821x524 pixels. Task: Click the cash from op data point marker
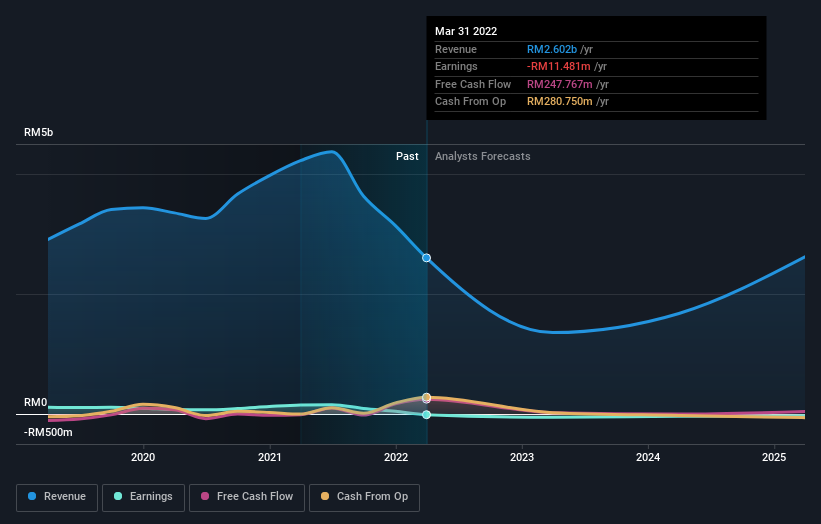(427, 397)
